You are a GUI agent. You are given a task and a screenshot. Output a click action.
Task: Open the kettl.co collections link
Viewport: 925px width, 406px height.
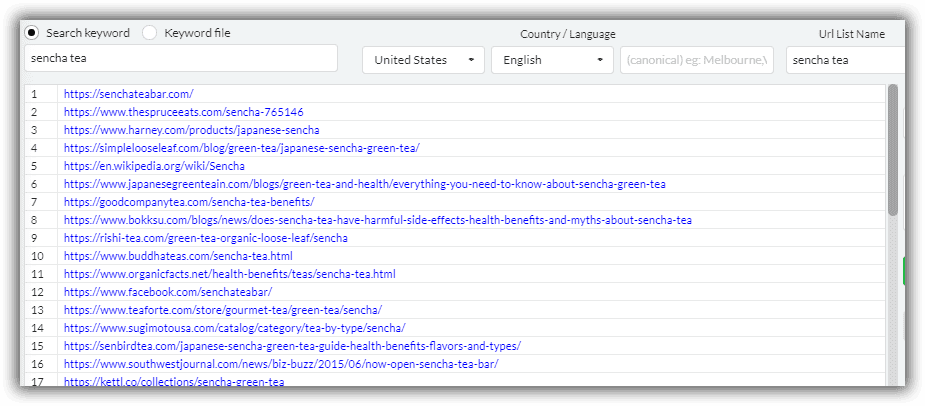tap(174, 382)
